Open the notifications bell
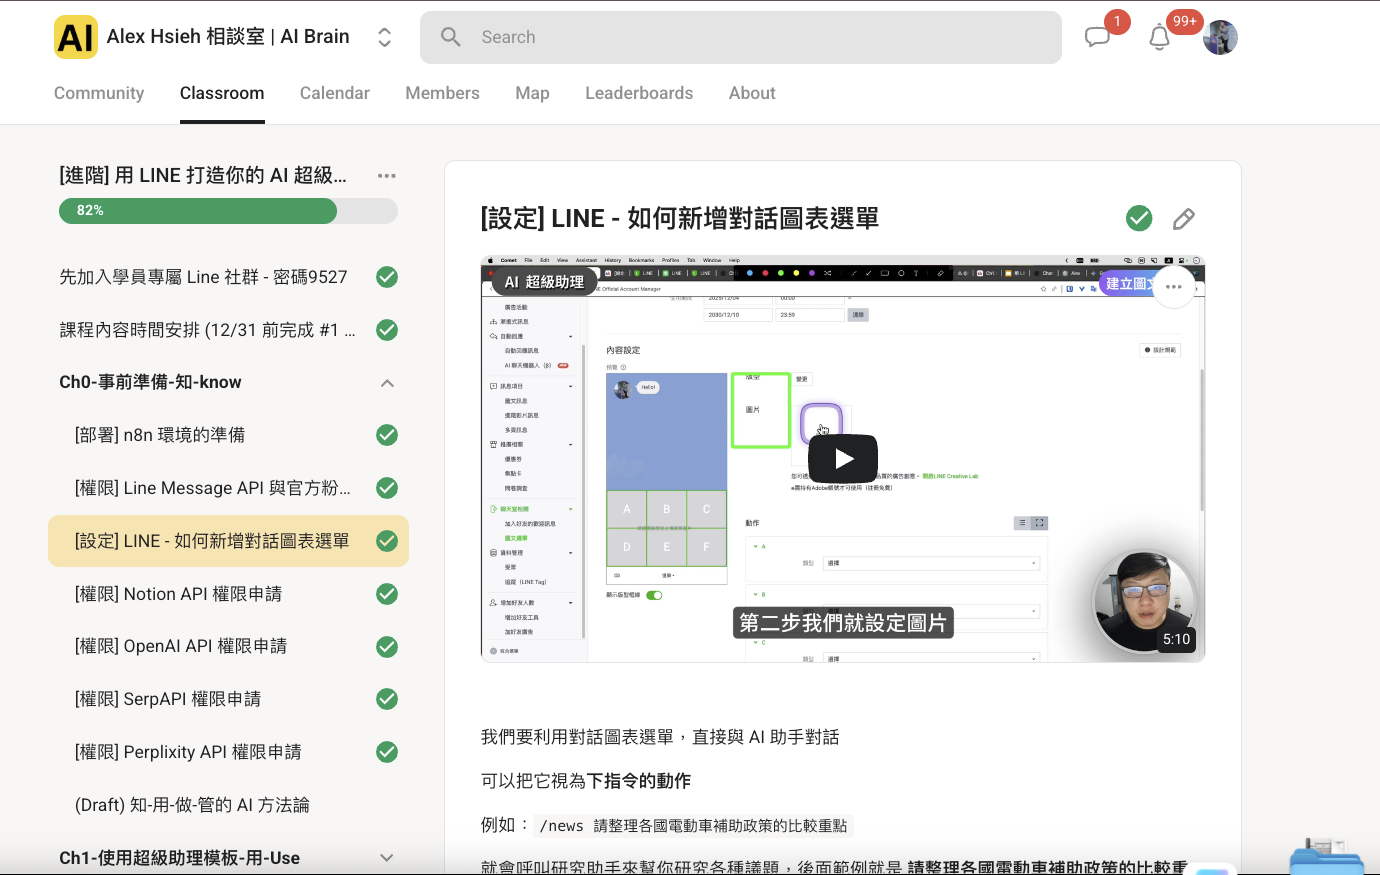The height and width of the screenshot is (875, 1380). click(x=1159, y=38)
